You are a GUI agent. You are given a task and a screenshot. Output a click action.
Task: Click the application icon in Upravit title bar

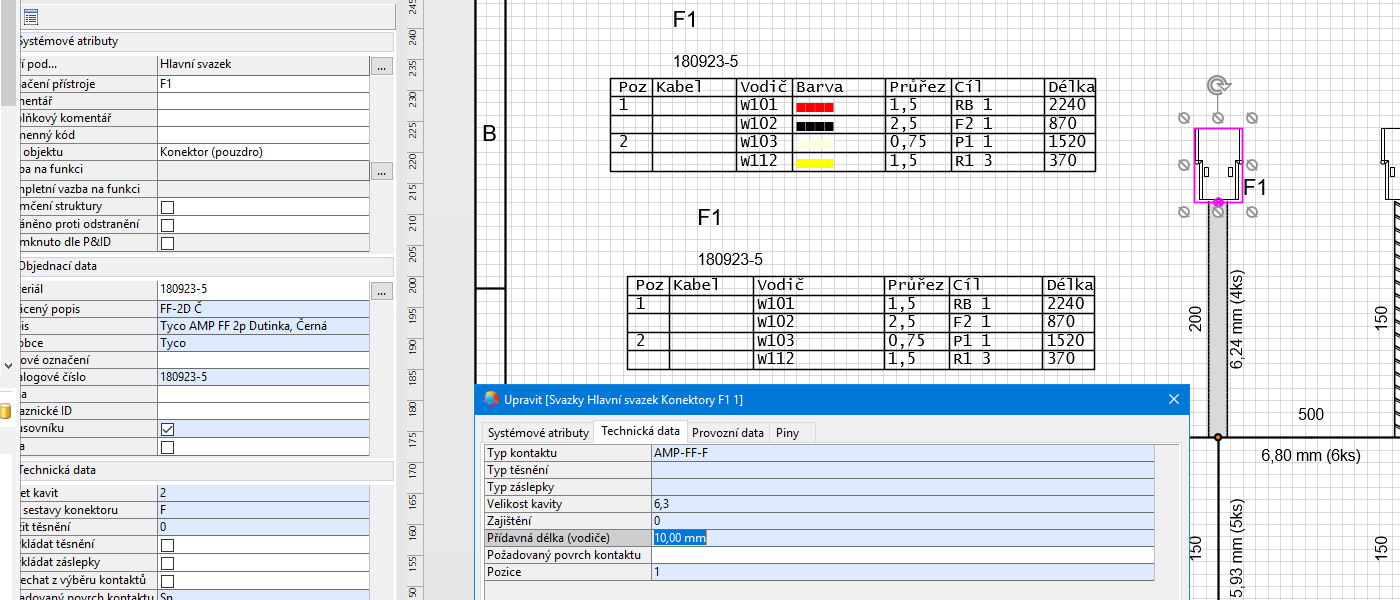pos(491,399)
